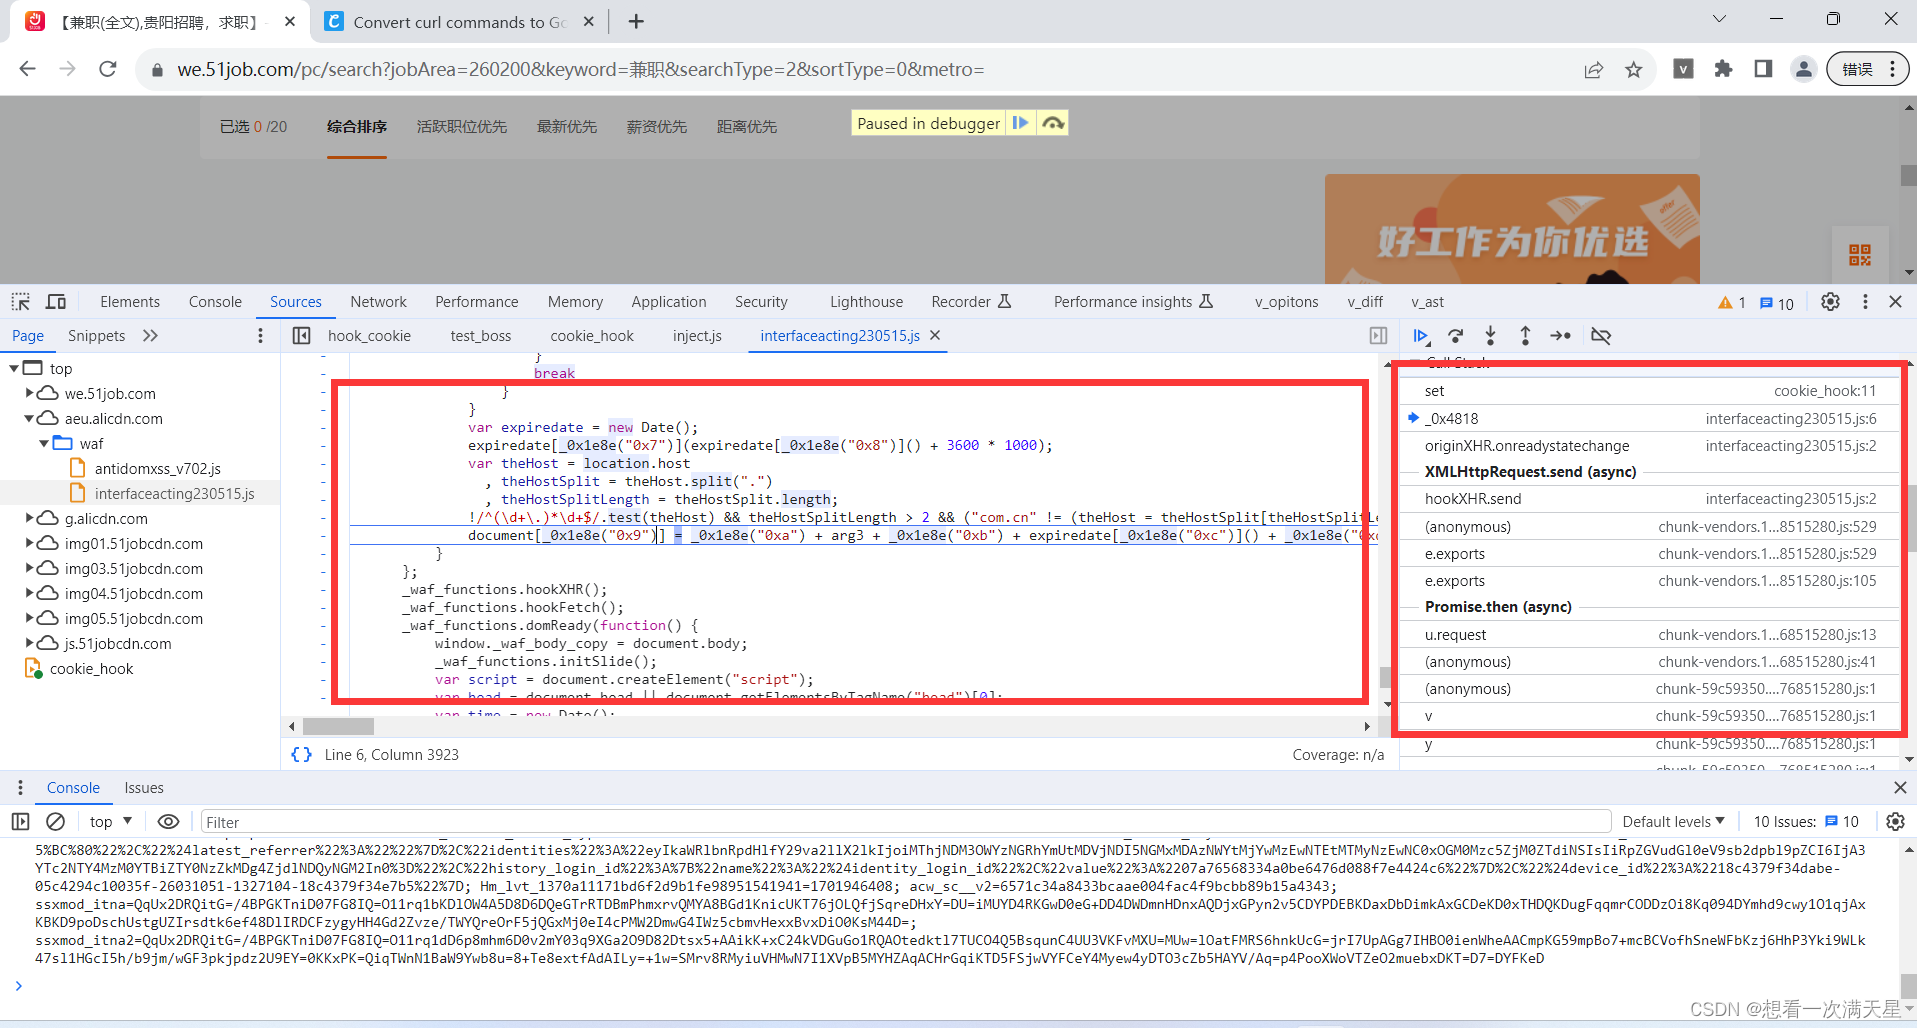Resume script execution in debugger toolbar
This screenshot has width=1917, height=1028.
click(1421, 336)
